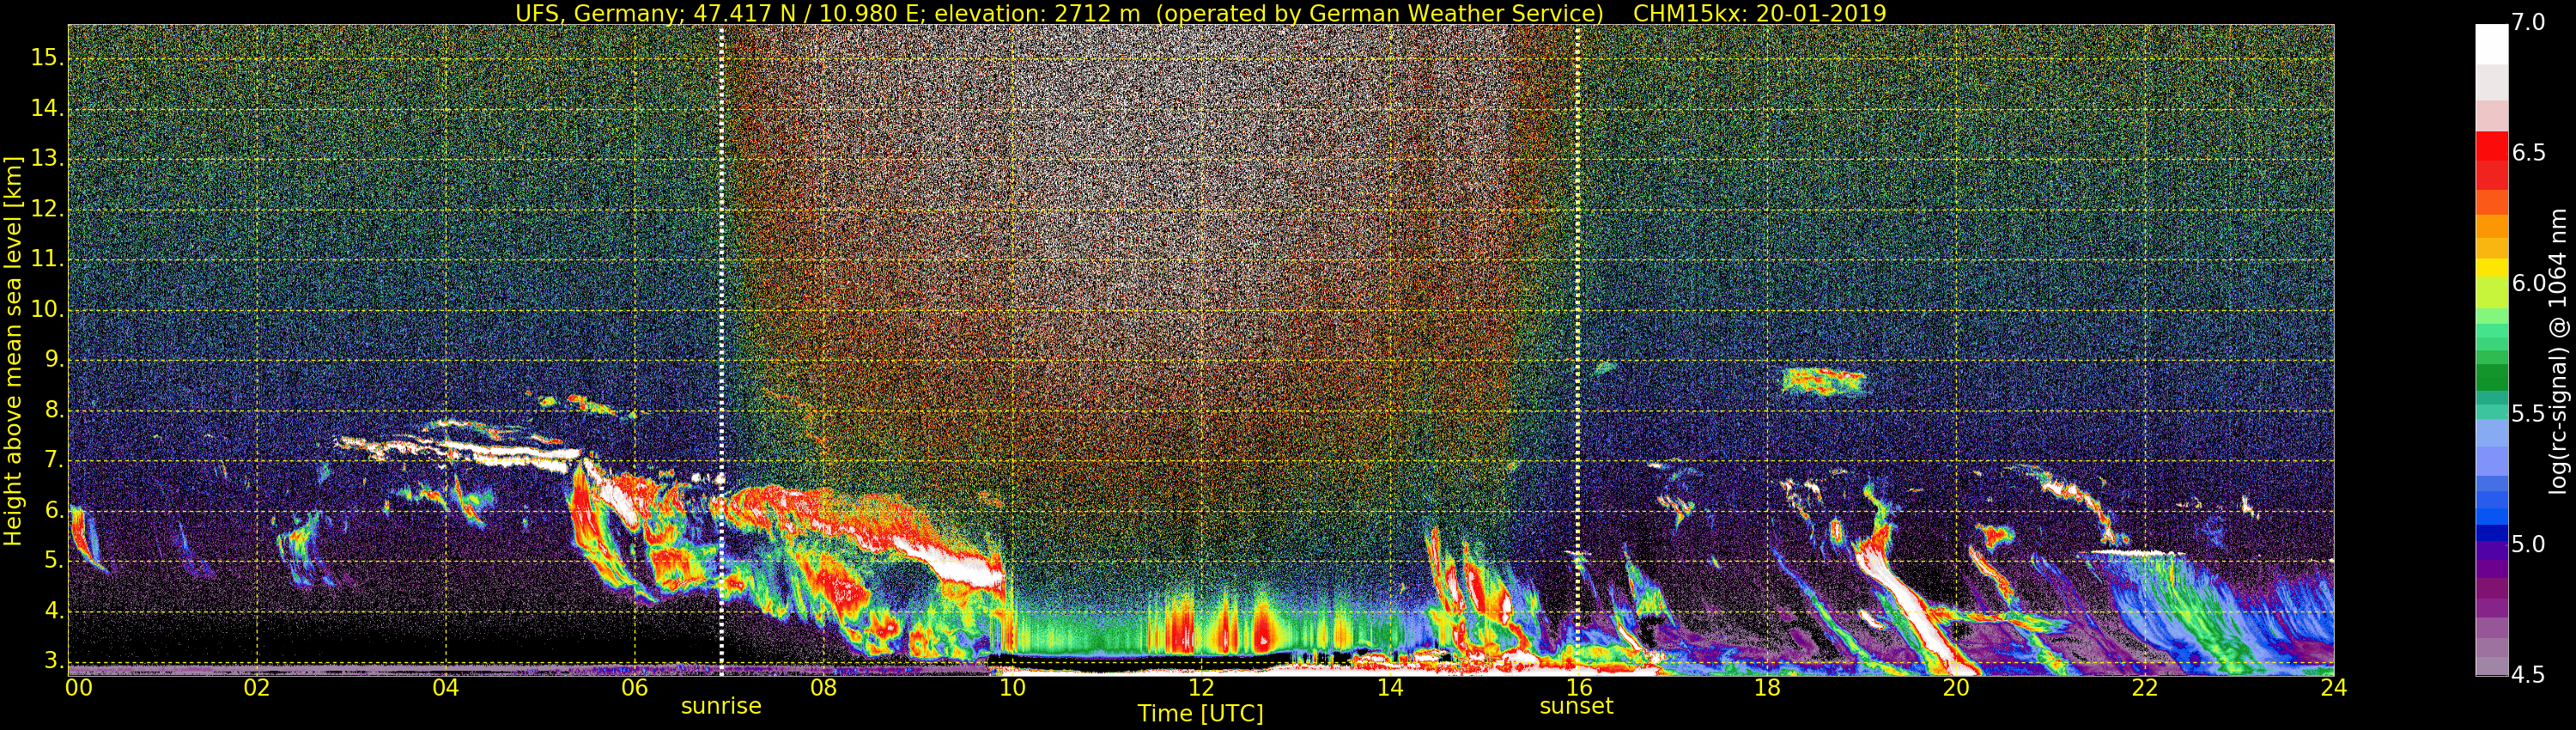Click the time axis tick '10'

point(1012,688)
